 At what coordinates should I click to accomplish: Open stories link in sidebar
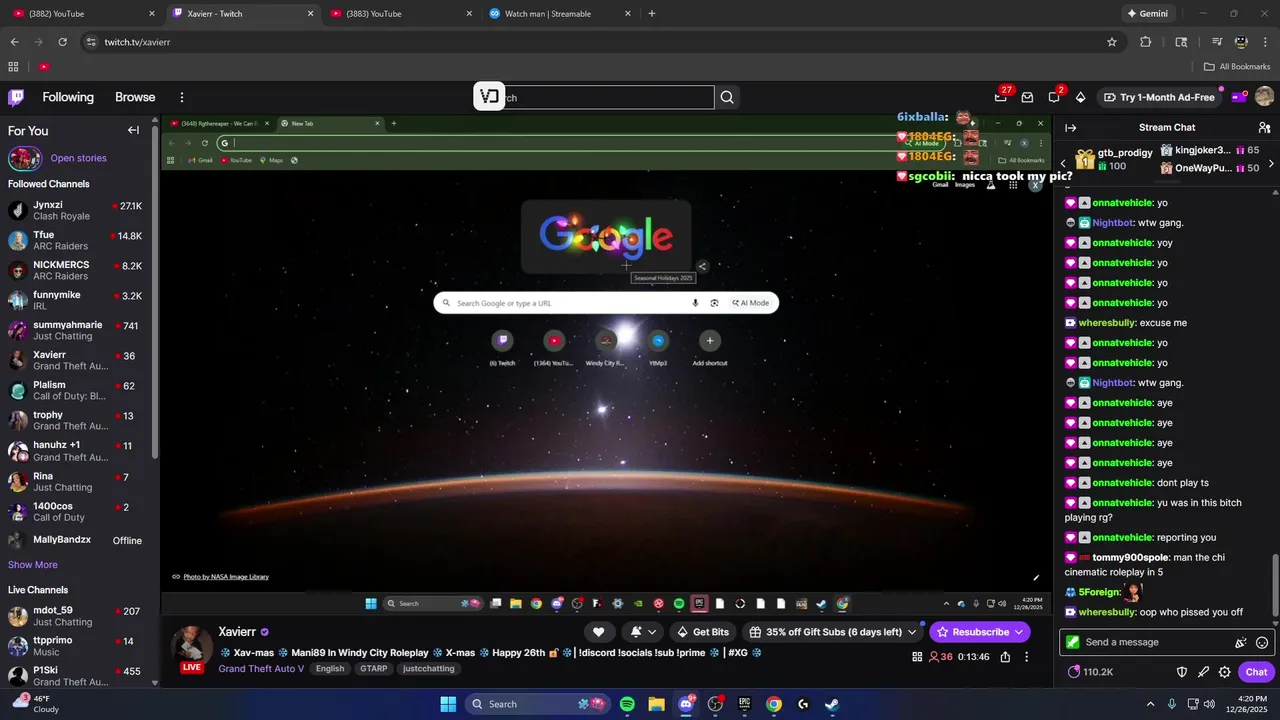click(78, 158)
